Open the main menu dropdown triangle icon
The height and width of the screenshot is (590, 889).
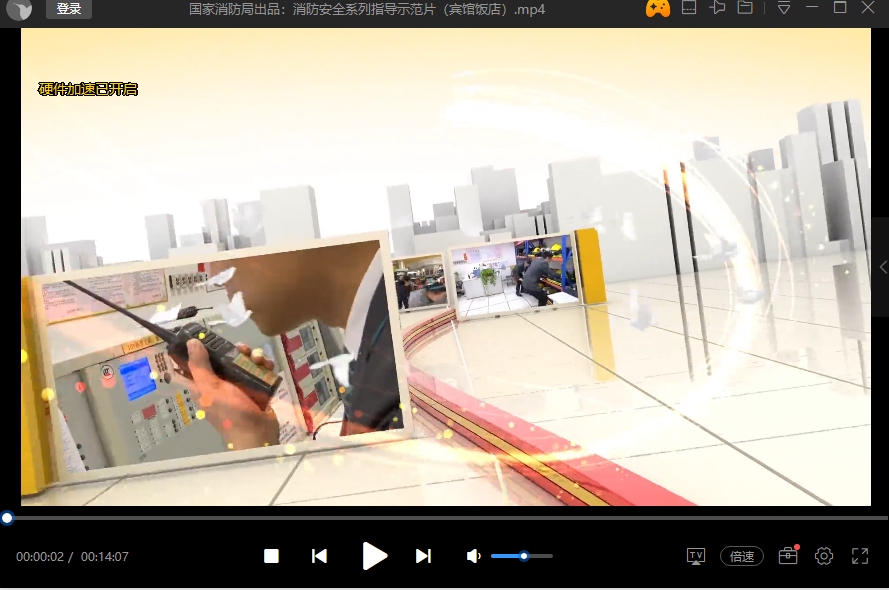(x=784, y=8)
